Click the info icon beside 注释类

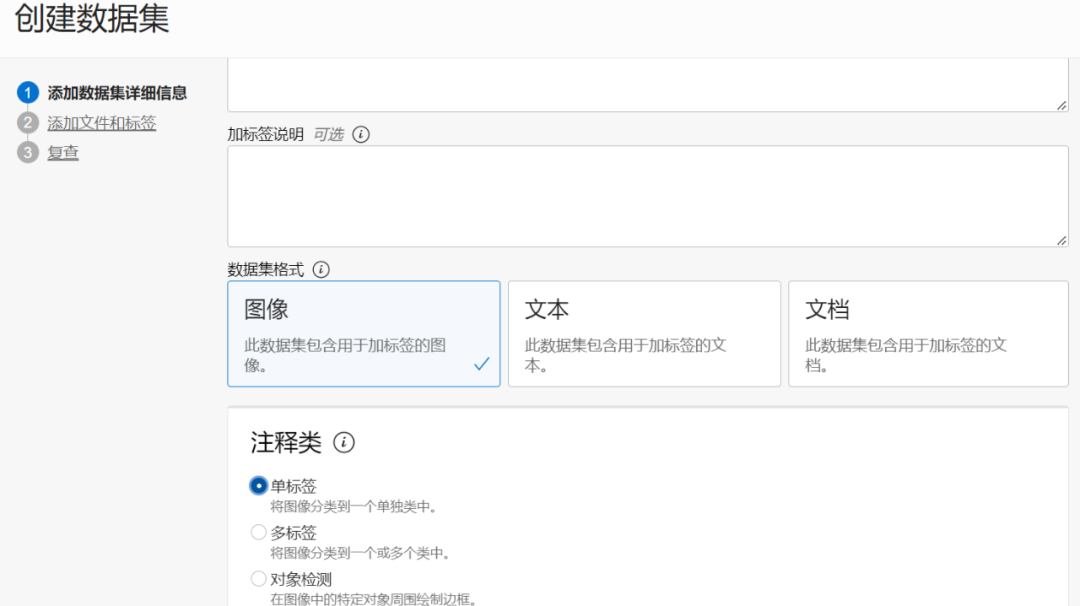click(344, 442)
